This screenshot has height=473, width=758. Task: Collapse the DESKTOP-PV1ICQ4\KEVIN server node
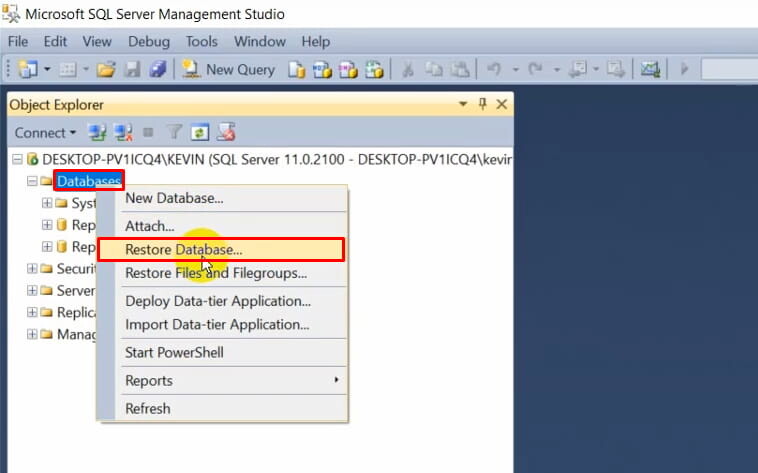[17, 159]
